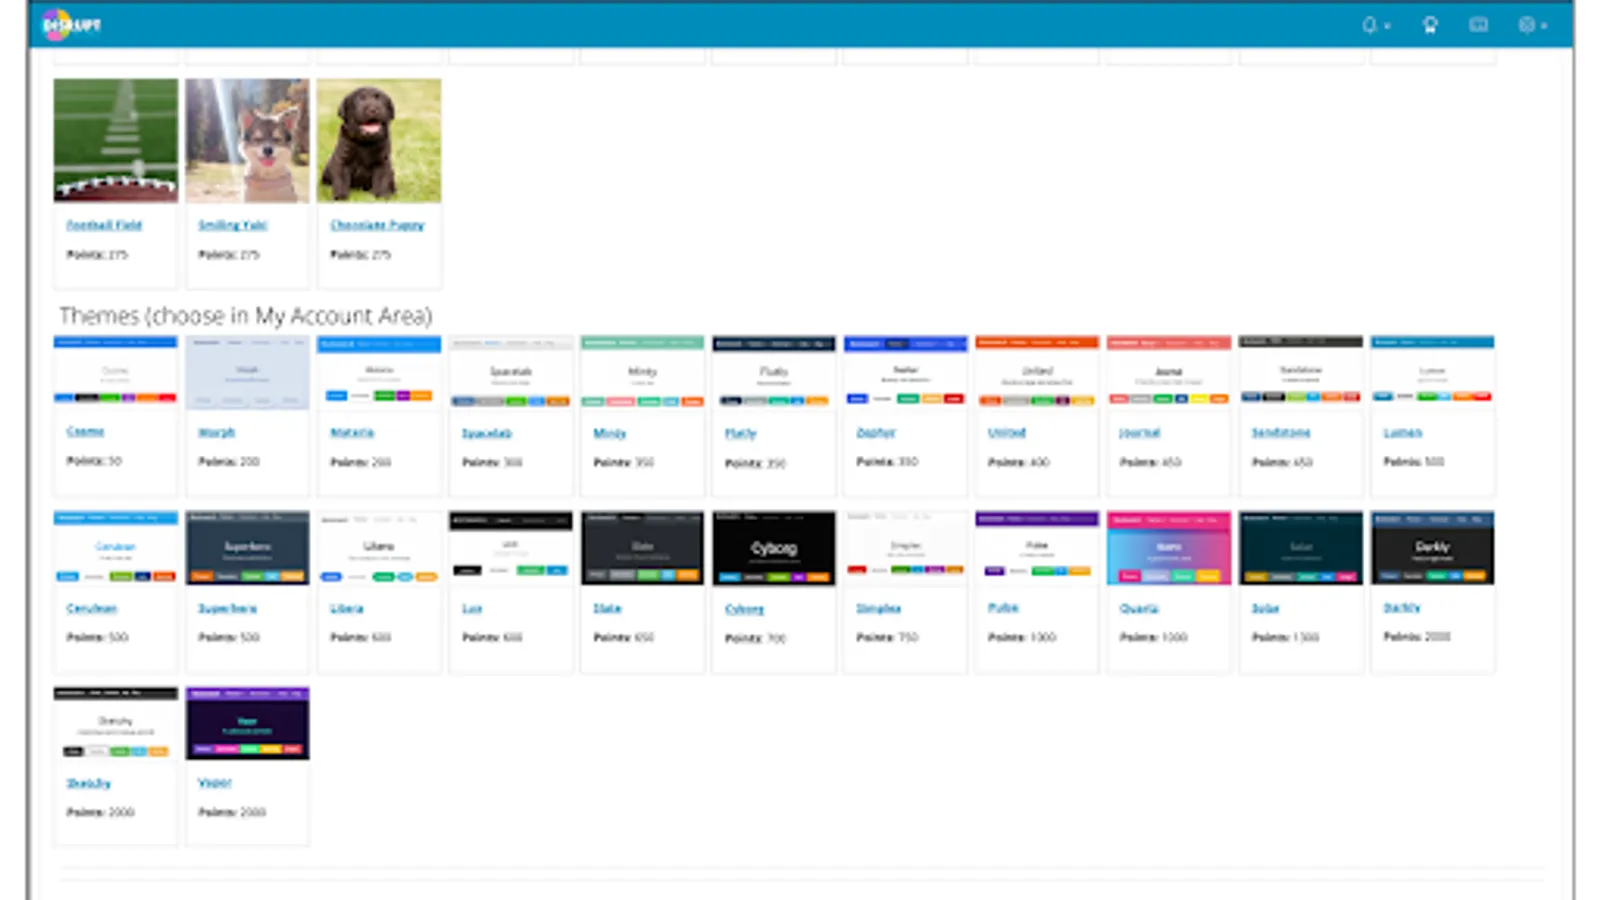Open the Flatly theme link

point(741,433)
